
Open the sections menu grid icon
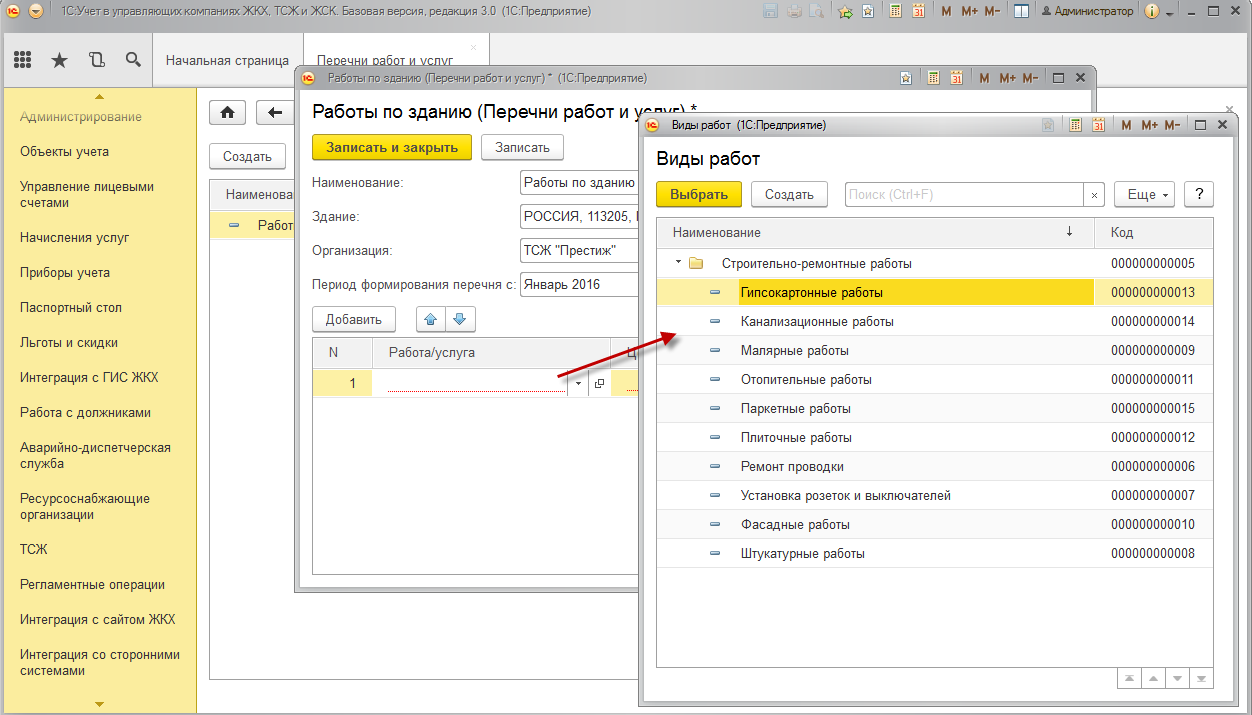pos(22,60)
